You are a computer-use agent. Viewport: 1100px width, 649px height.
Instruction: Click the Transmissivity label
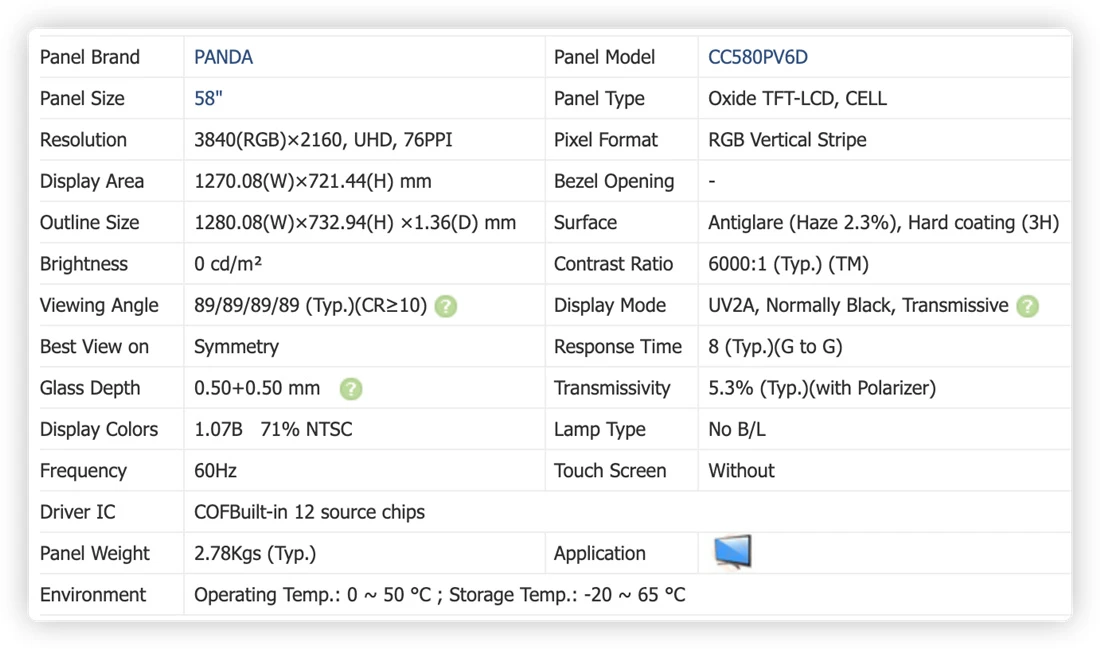point(612,388)
